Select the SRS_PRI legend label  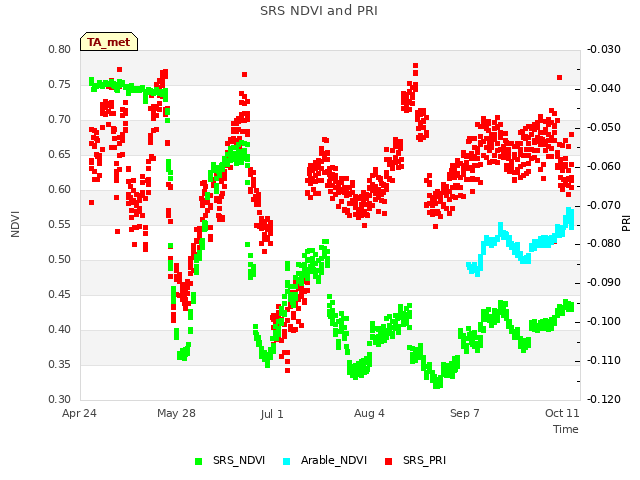click(424, 460)
